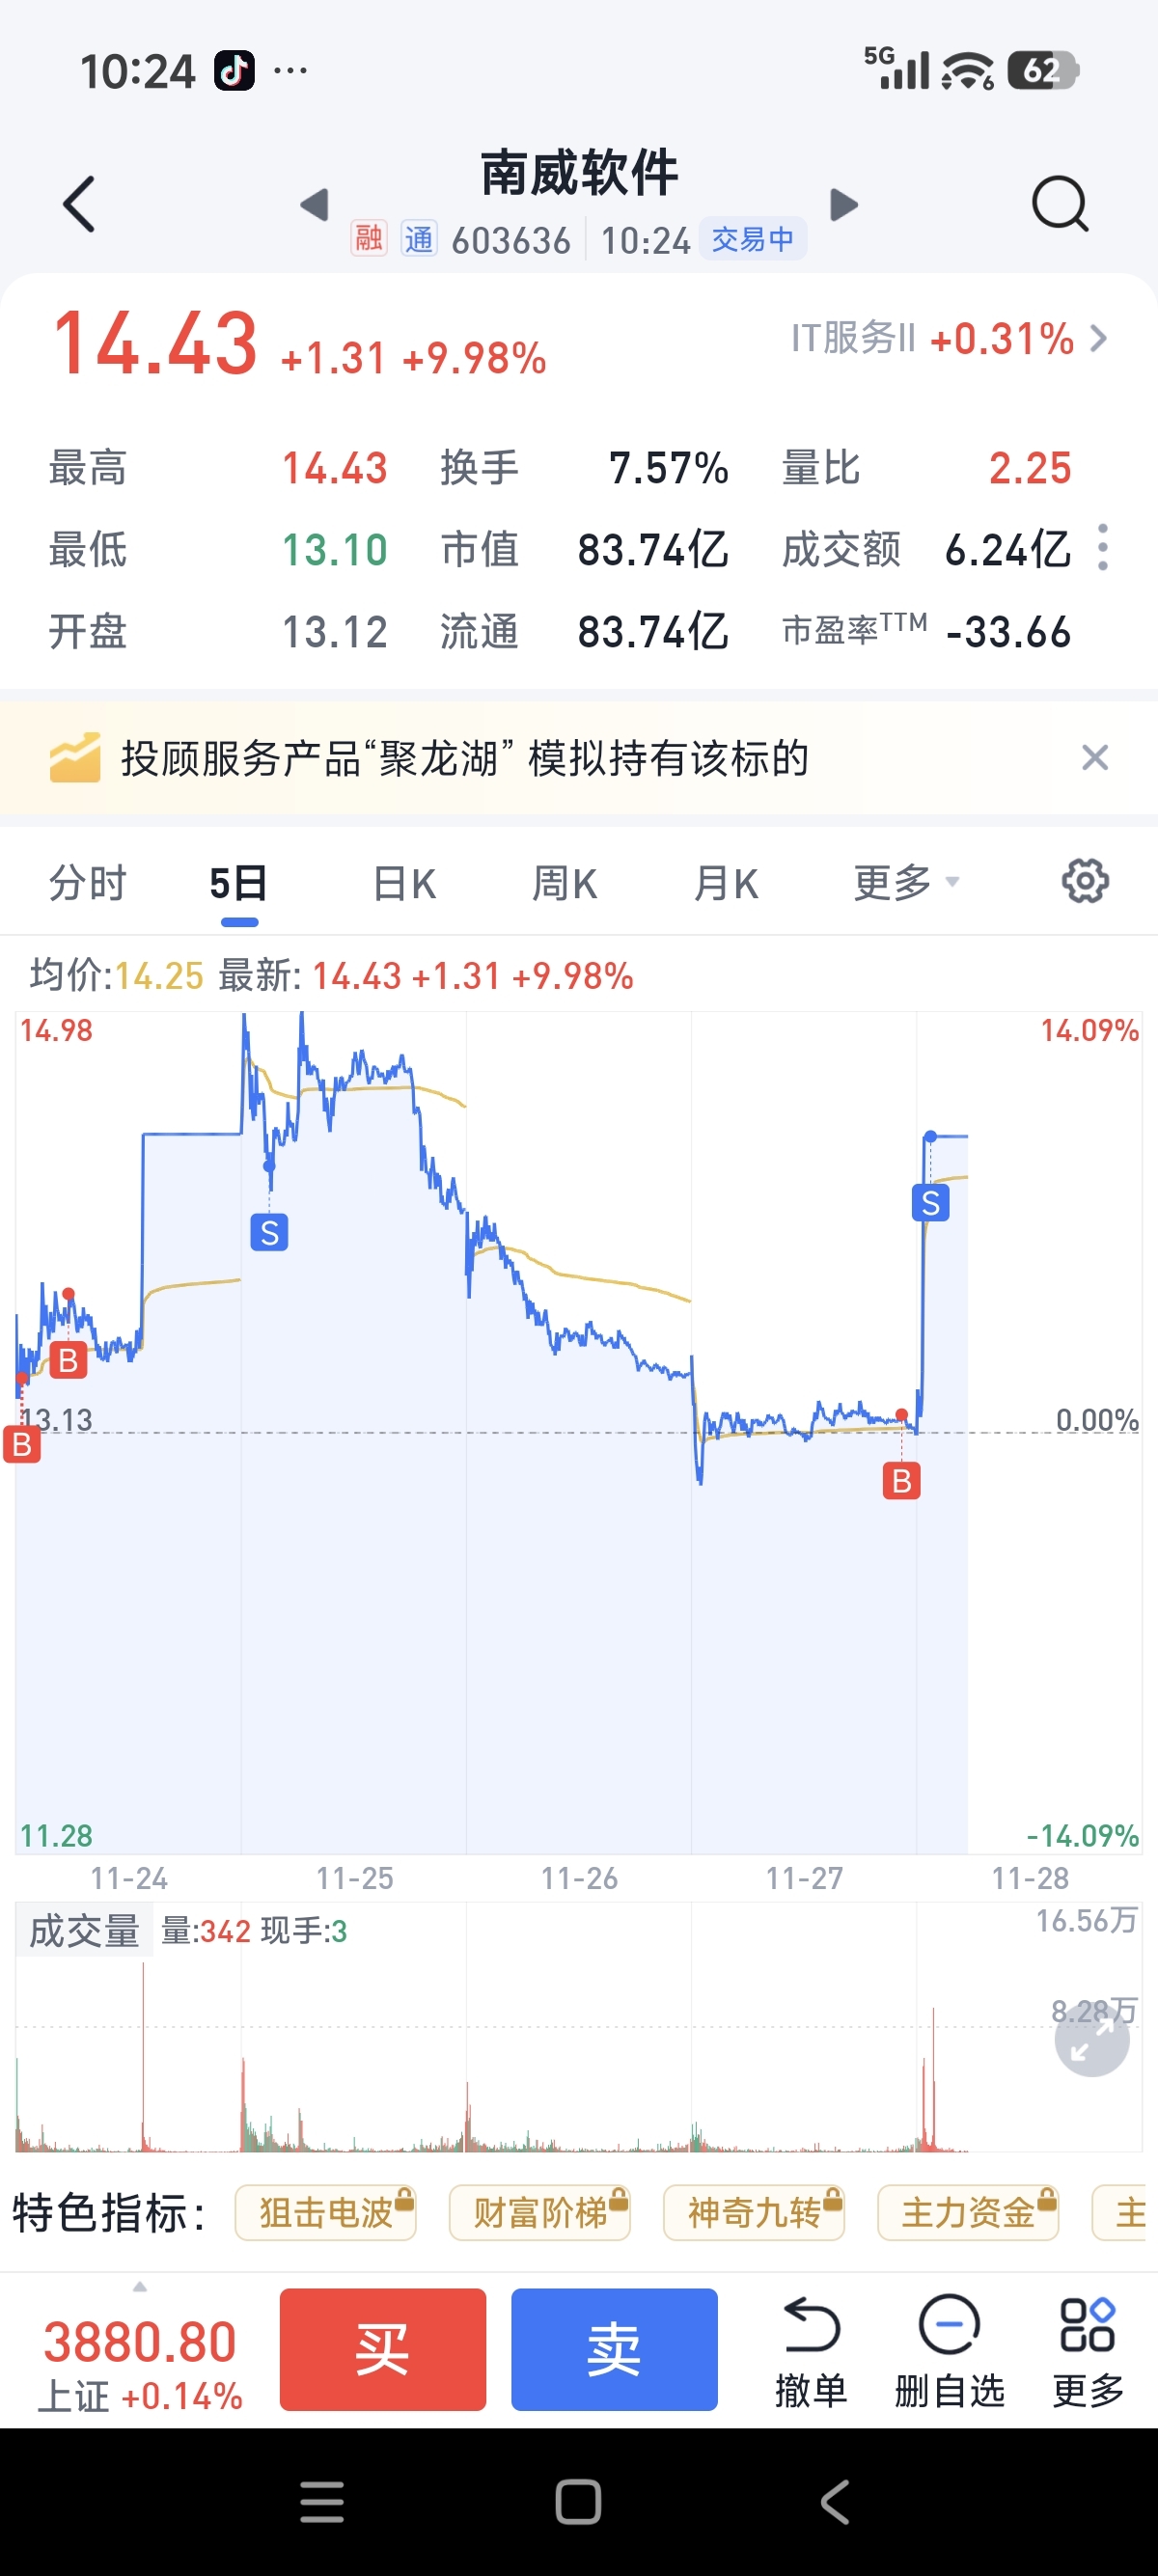Switch to the 日K tab

(404, 883)
